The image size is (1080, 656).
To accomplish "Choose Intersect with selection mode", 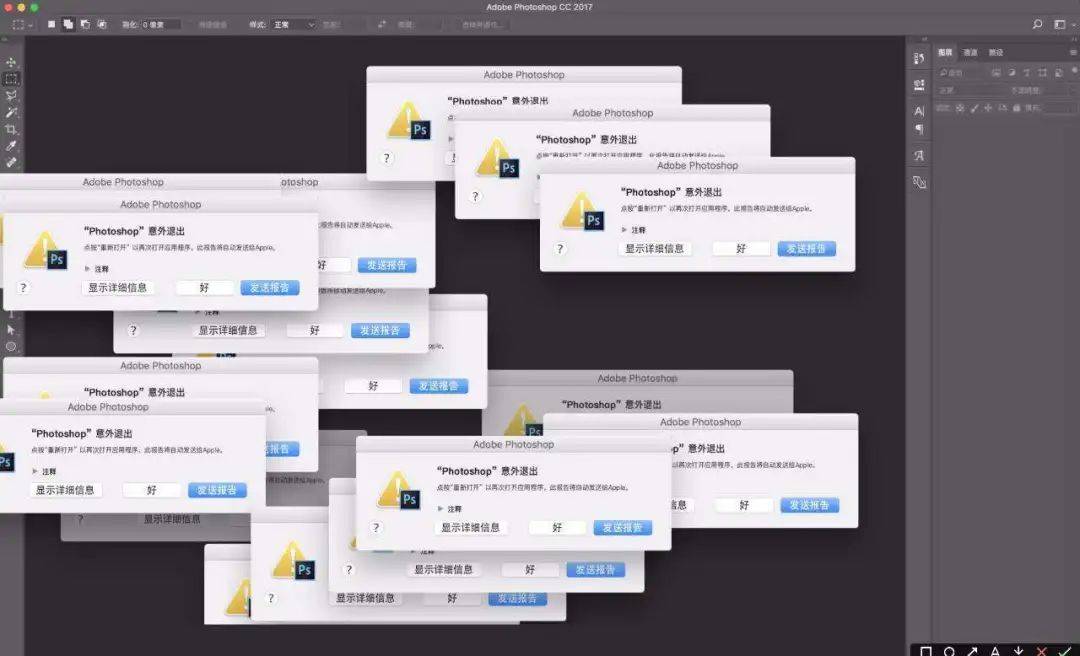I will coord(101,24).
